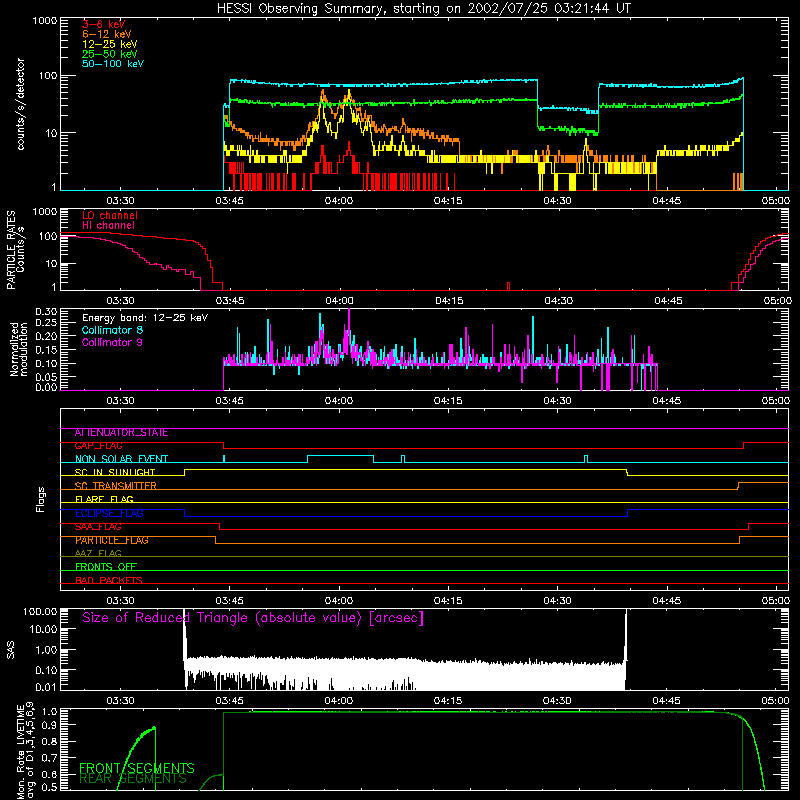Click the HESSI Observing Summary title text
The width and height of the screenshot is (800, 800).
pos(423,9)
